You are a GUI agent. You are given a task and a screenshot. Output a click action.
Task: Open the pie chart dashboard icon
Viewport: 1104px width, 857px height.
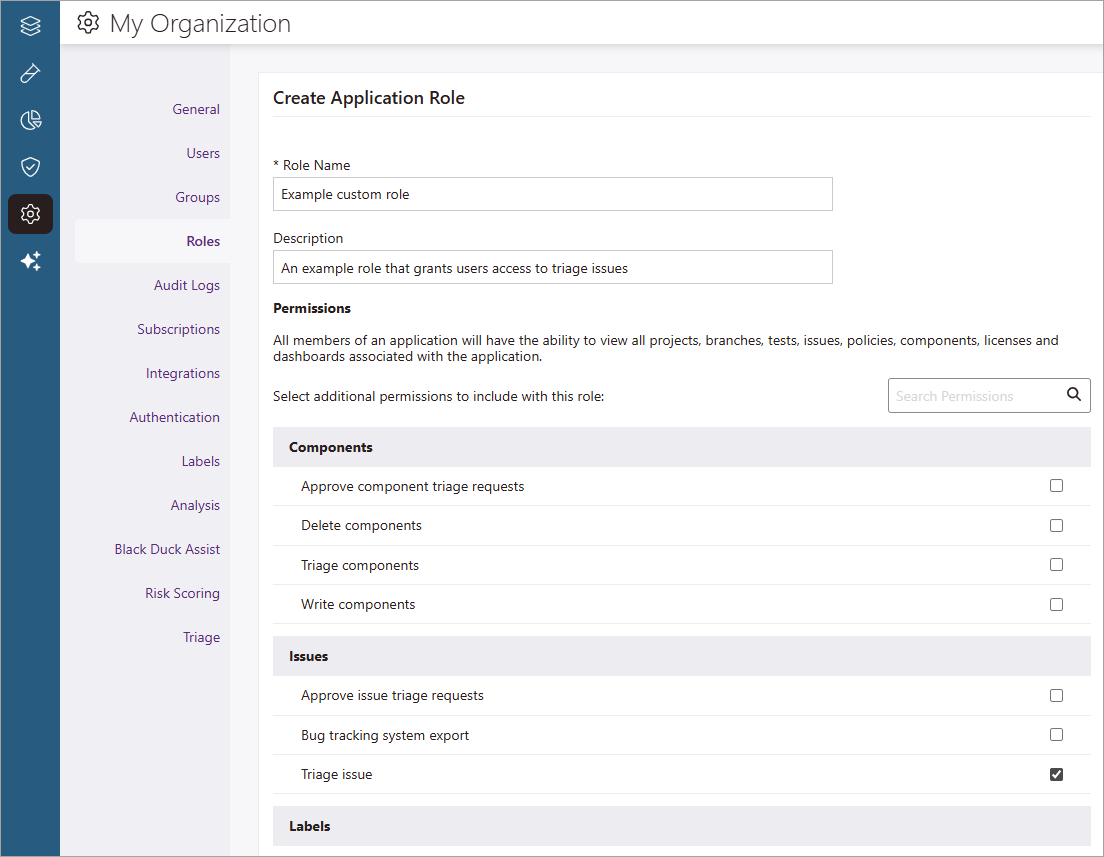(30, 121)
